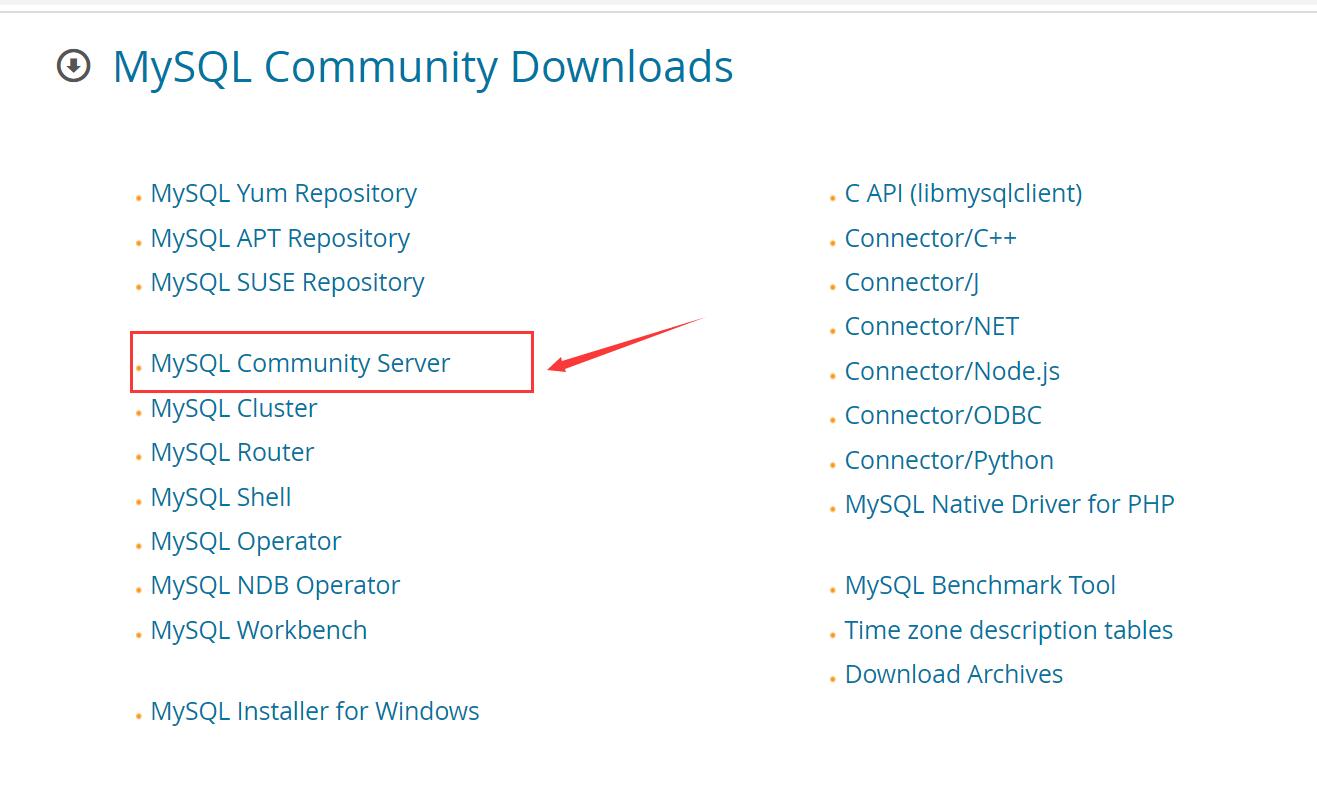Screen dimensions: 1317x803
Task: Visit the MySQL Benchmark Tool link
Action: pyautogui.click(x=980, y=585)
